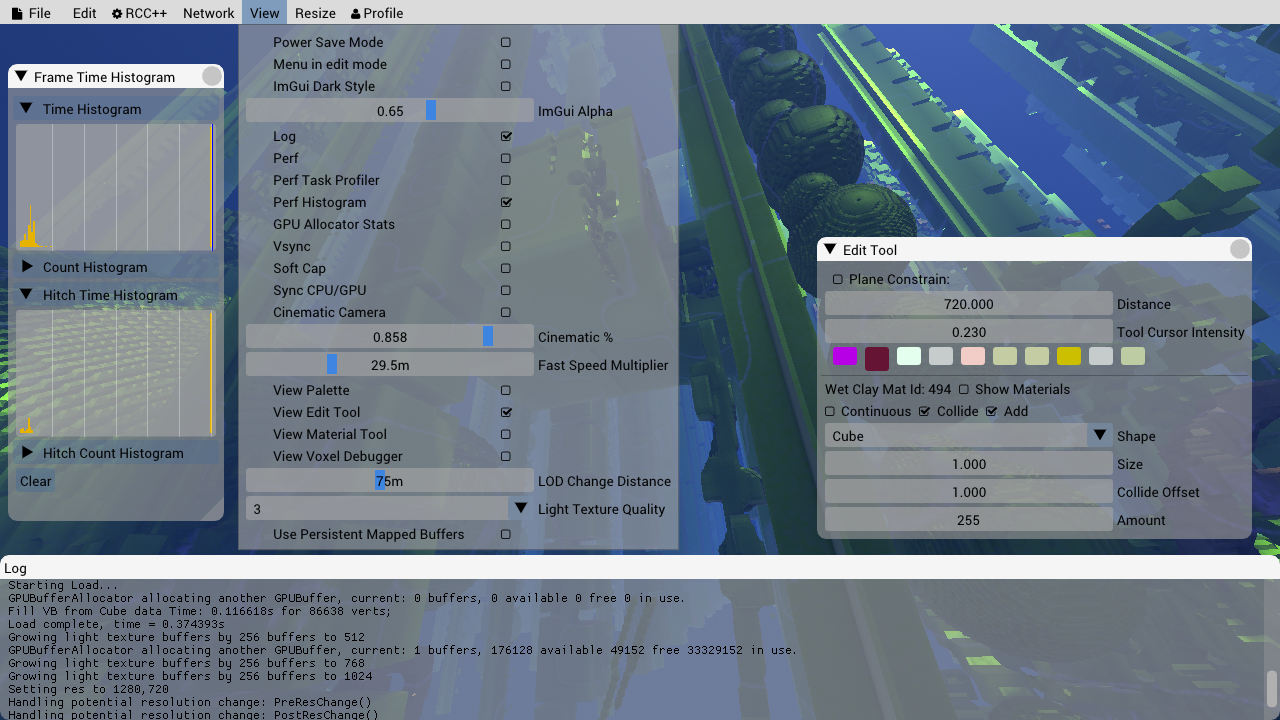Close the open View menu
Screen dimensions: 1280x720
265,13
